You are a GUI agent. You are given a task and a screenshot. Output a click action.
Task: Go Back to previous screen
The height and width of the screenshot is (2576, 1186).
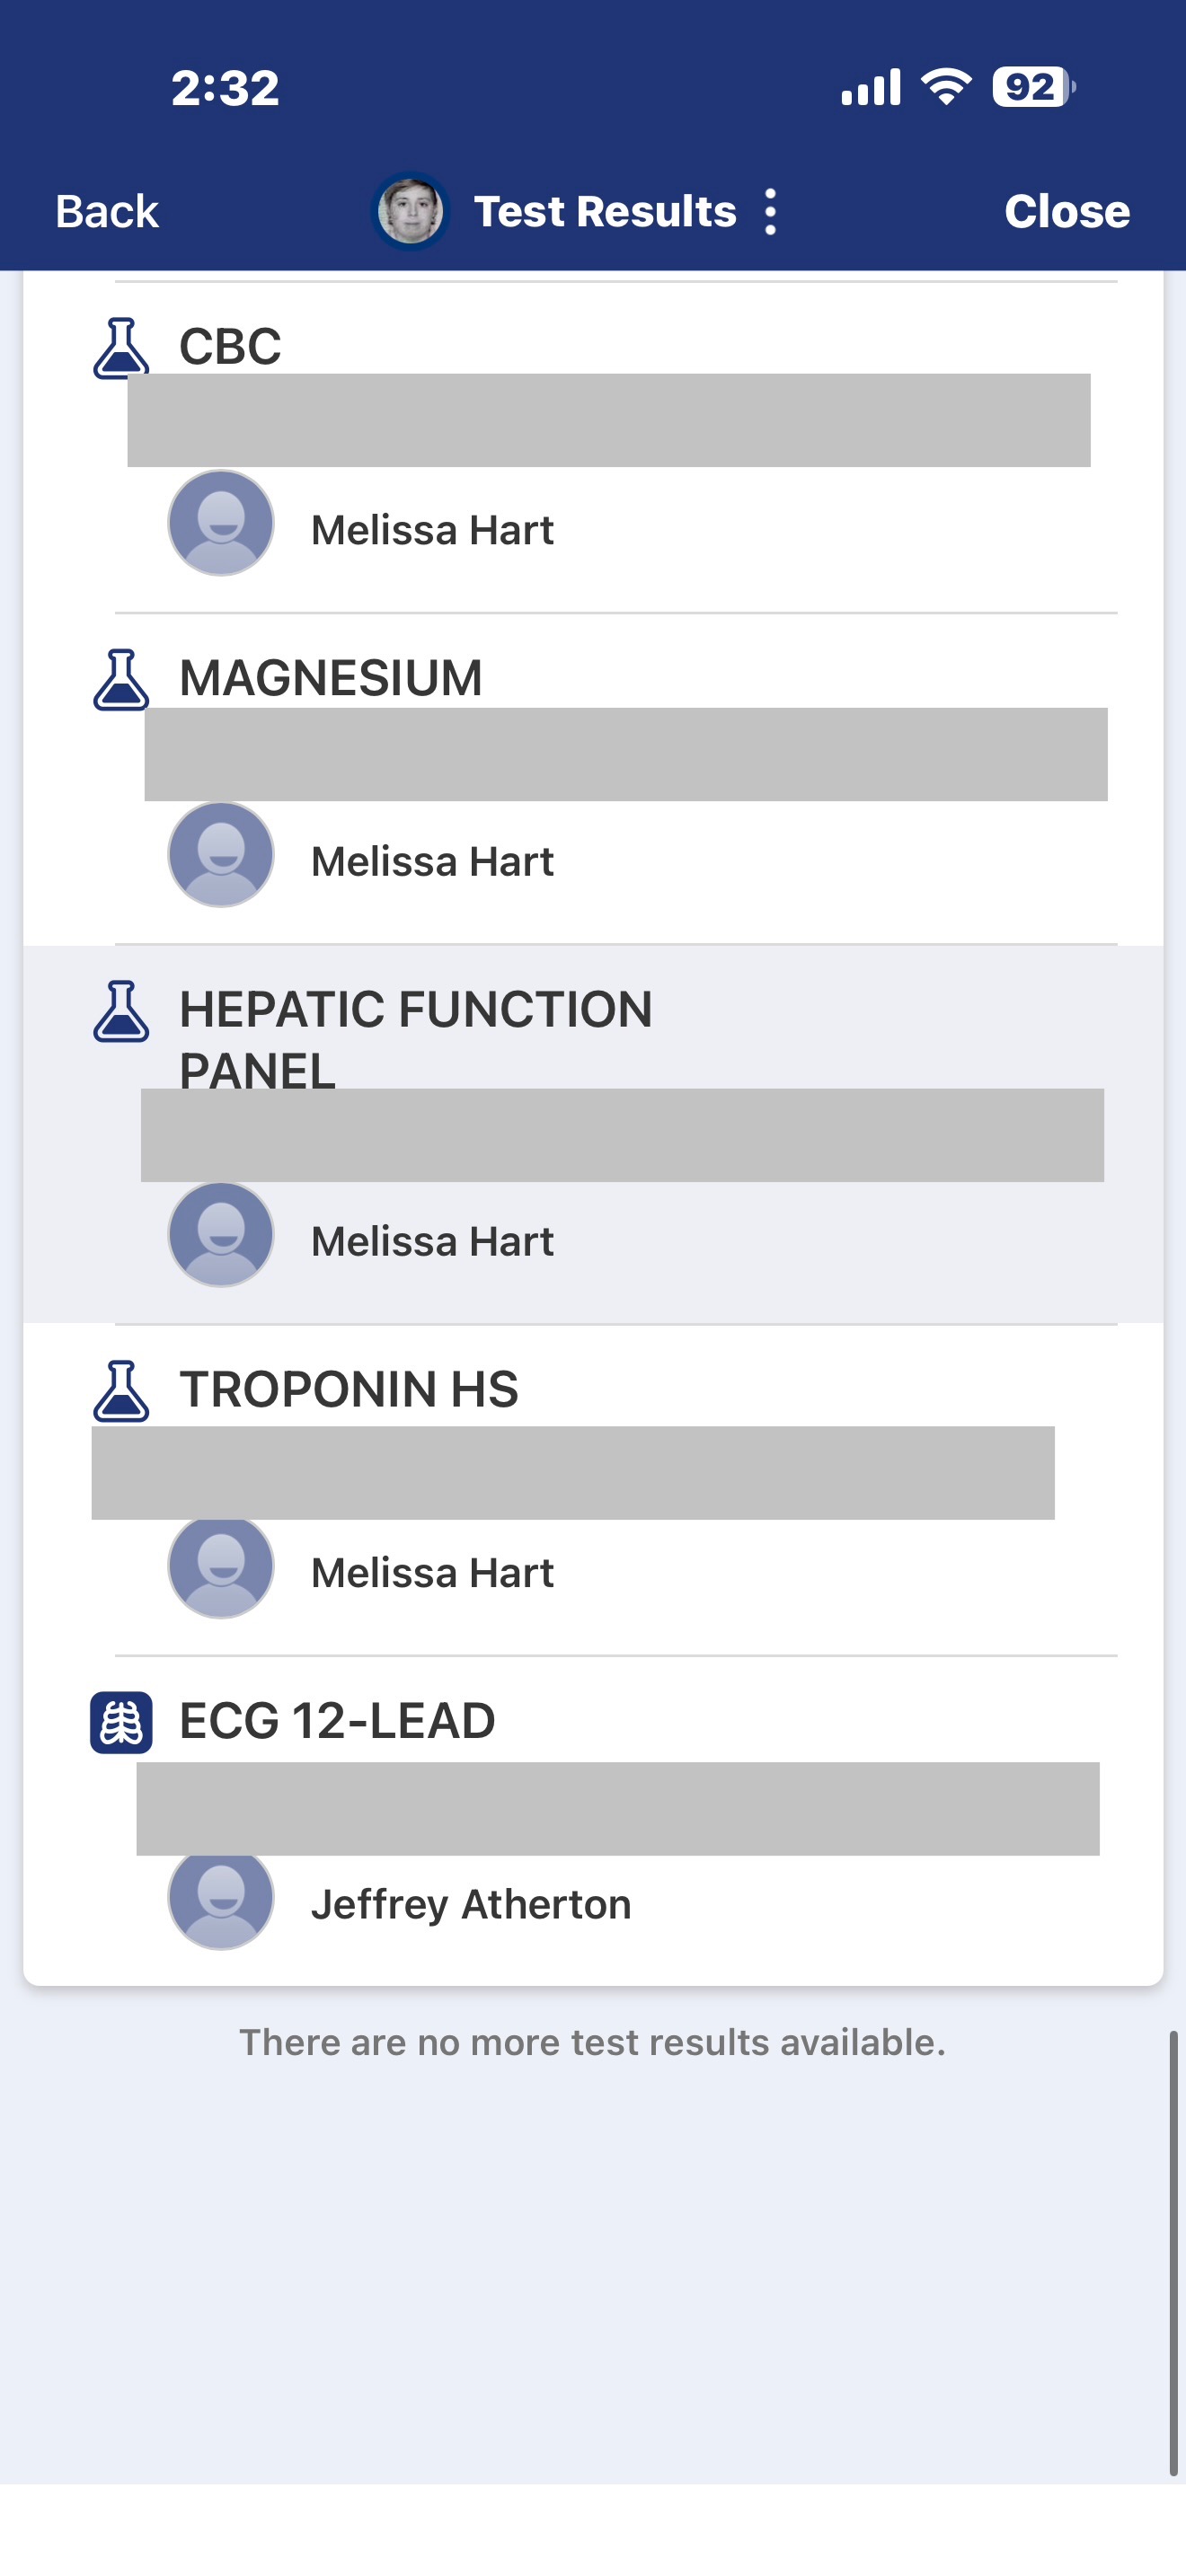pos(107,212)
